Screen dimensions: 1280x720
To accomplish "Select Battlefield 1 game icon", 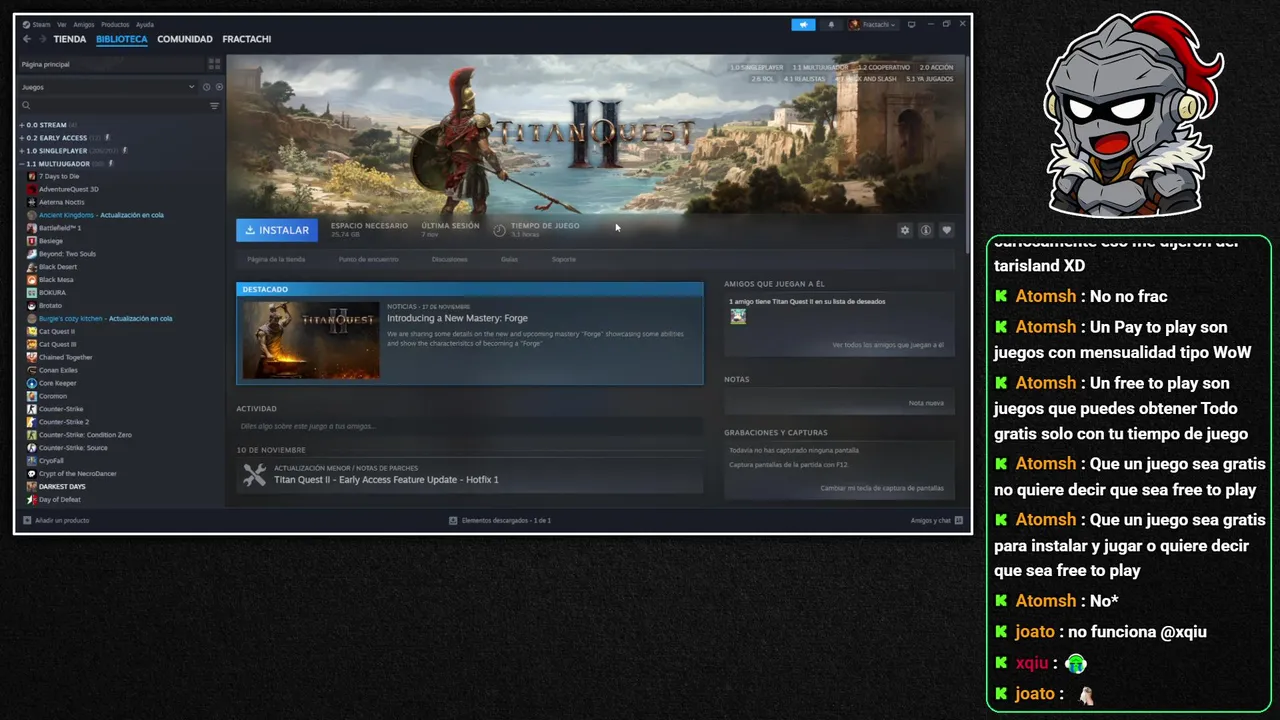I will coord(32,228).
